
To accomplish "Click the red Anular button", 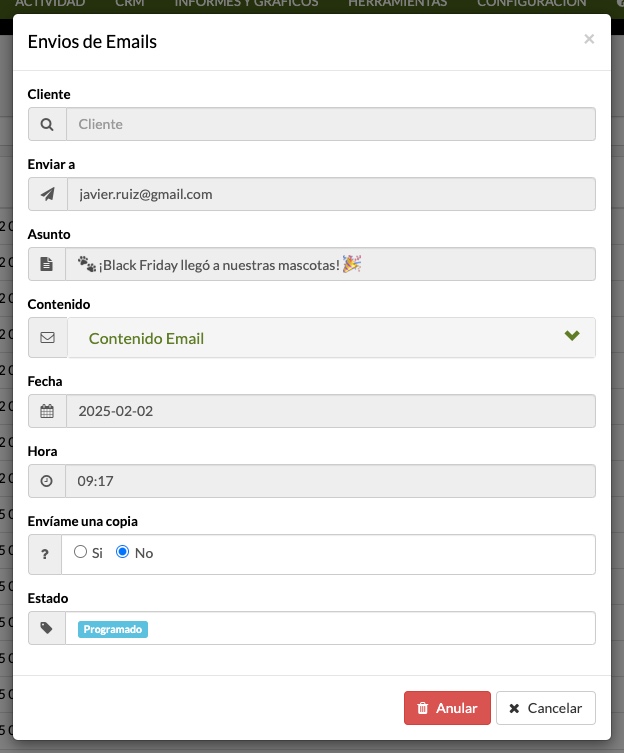I will [x=447, y=708].
